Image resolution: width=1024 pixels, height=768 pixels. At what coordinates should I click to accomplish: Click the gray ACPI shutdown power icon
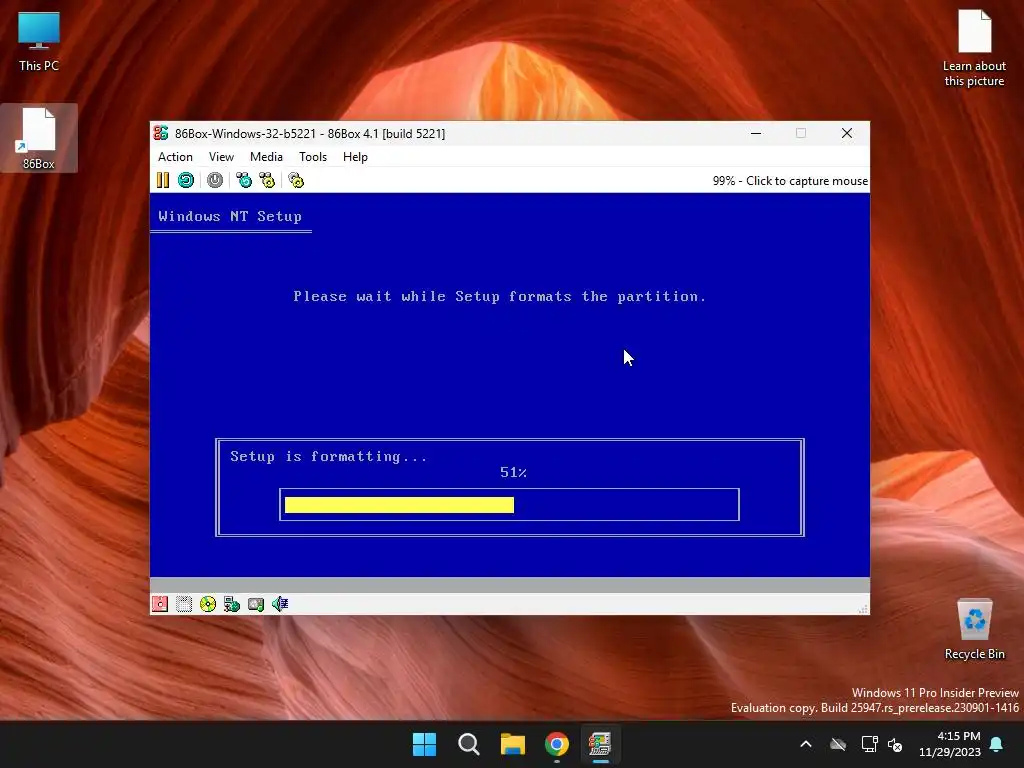click(215, 180)
